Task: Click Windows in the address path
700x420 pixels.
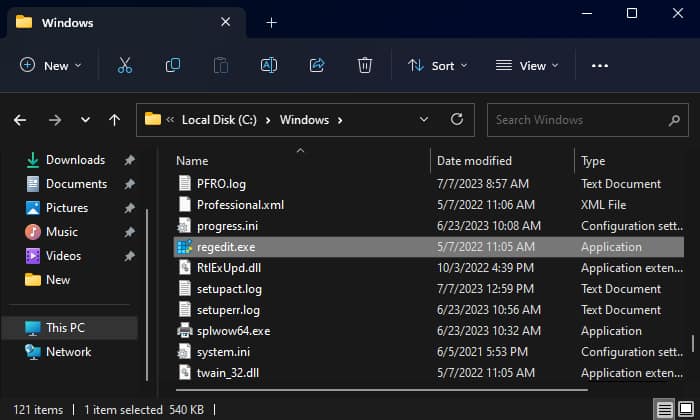Action: [x=304, y=120]
